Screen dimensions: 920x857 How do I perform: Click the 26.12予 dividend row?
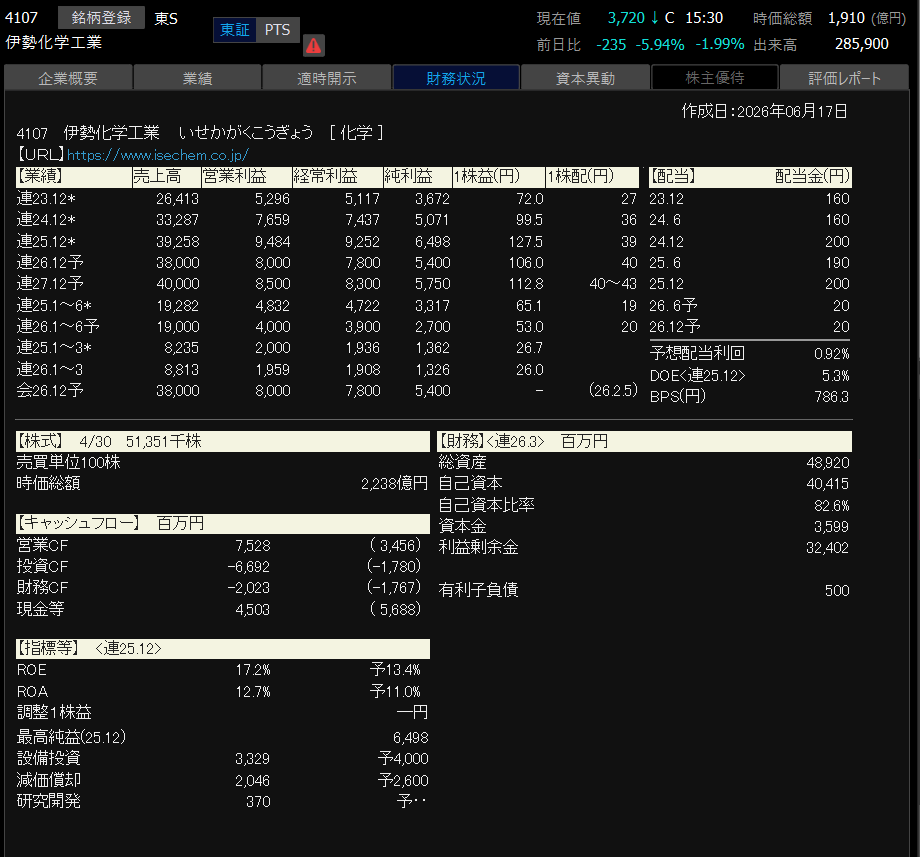750,327
